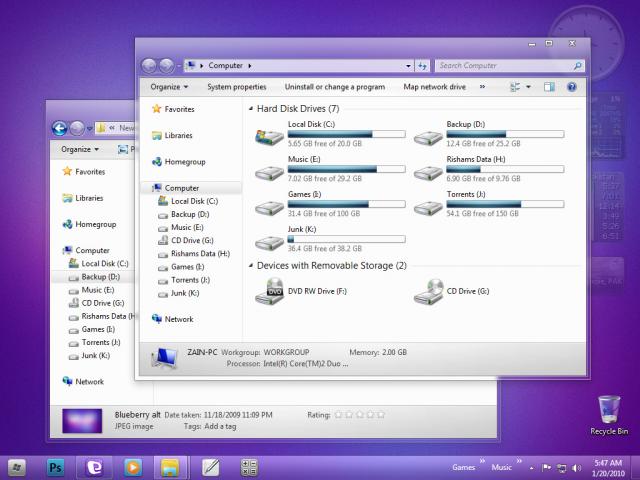Click Map network drive in toolbar
This screenshot has height=480, width=640.
(435, 87)
